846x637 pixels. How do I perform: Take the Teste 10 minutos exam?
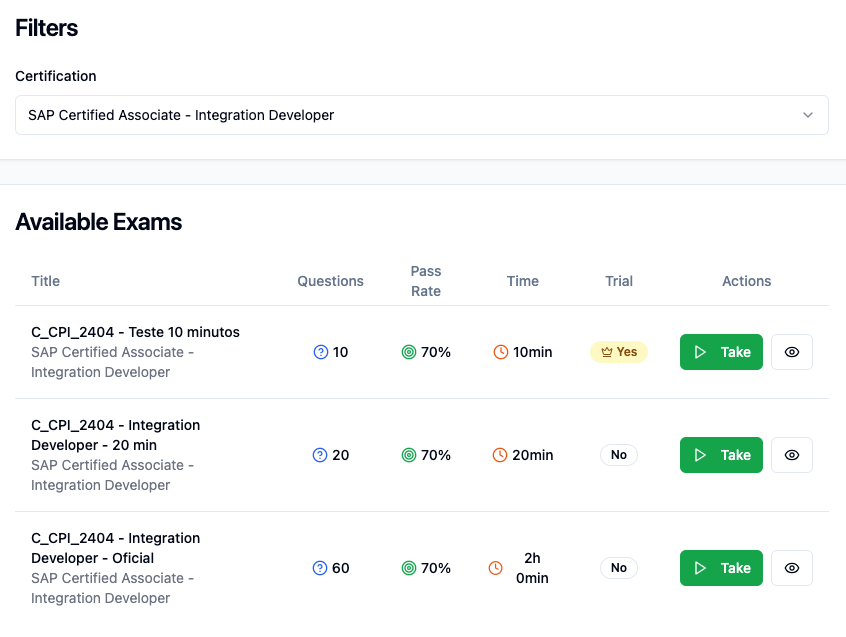click(x=721, y=352)
